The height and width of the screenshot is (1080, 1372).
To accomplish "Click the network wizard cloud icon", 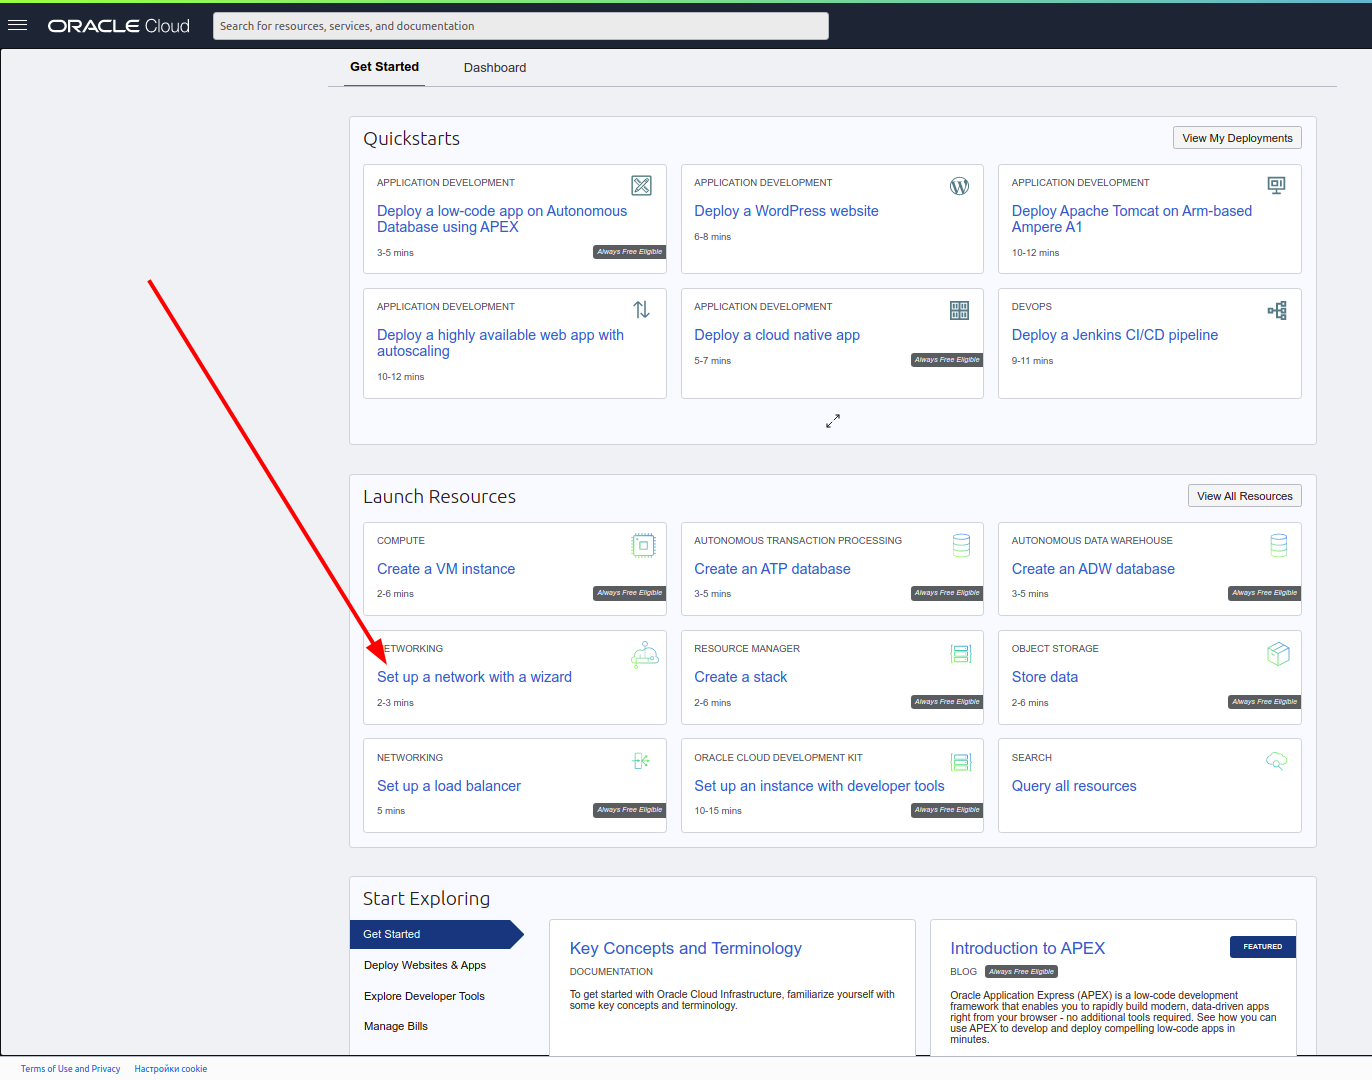I will tap(644, 654).
